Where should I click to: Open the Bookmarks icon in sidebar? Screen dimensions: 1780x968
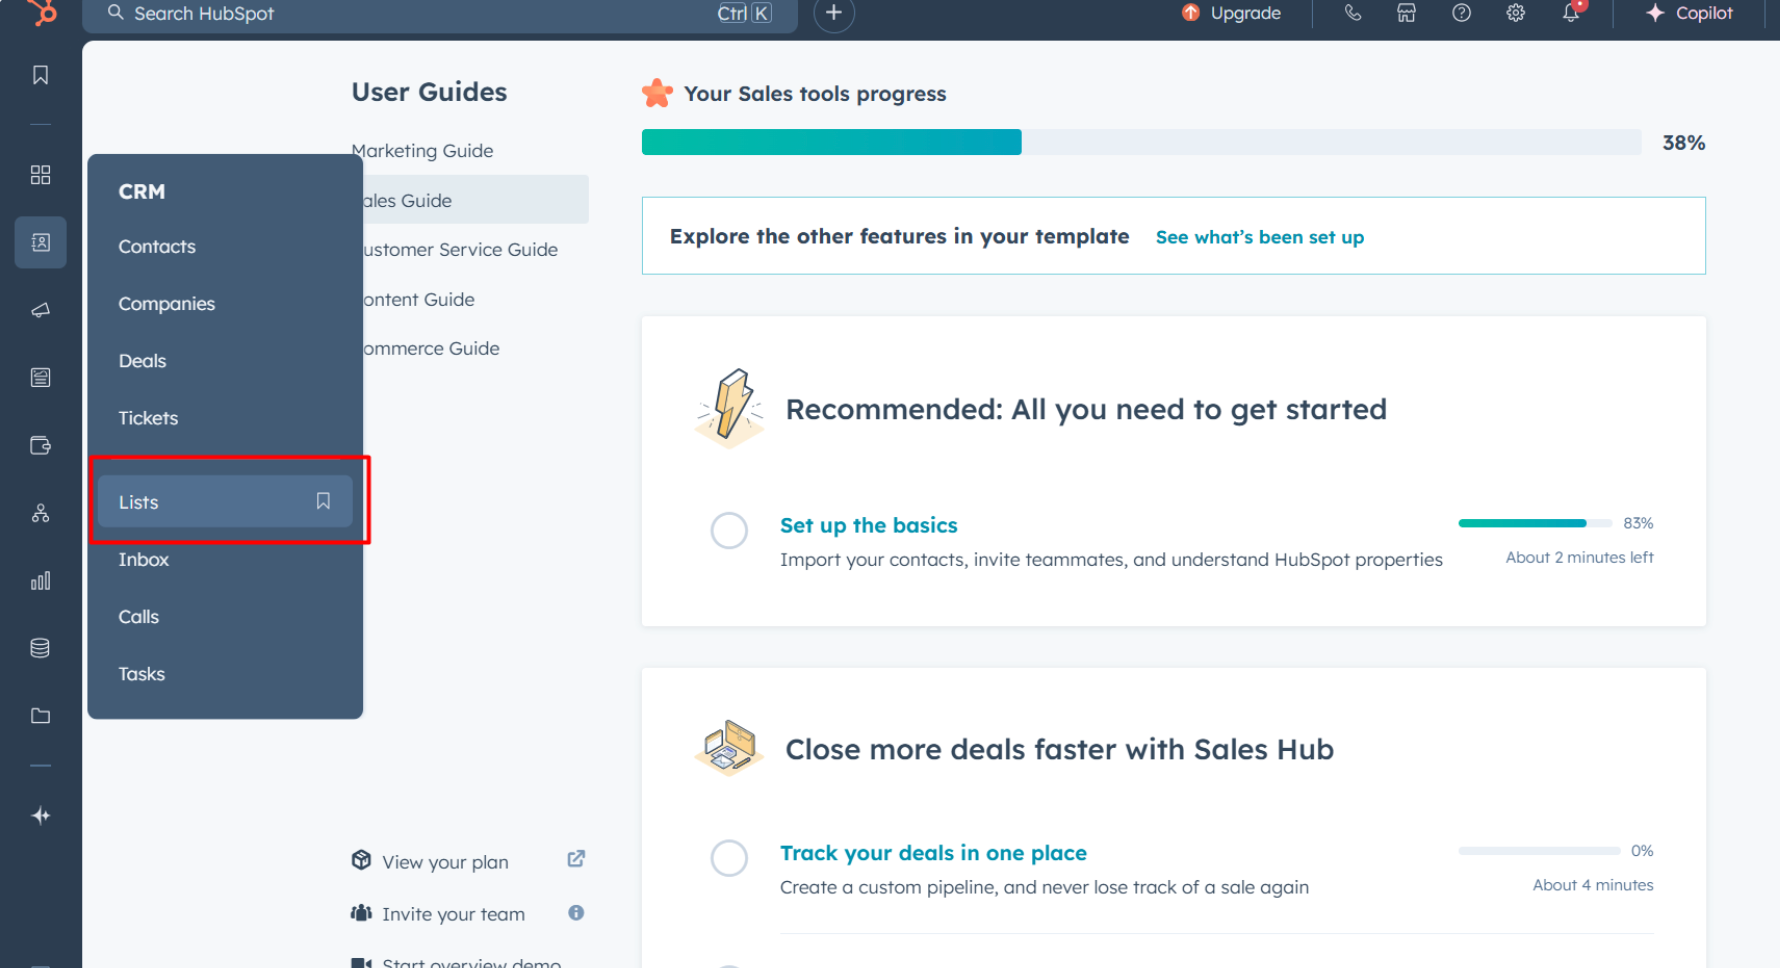[x=40, y=75]
